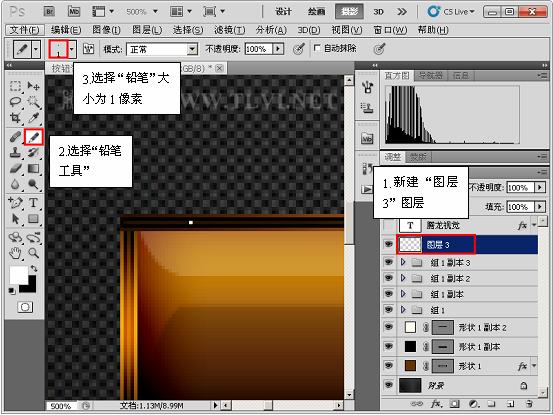Expand the 组 1 group
Image resolution: width=553 pixels, height=415 pixels.
[x=403, y=310]
